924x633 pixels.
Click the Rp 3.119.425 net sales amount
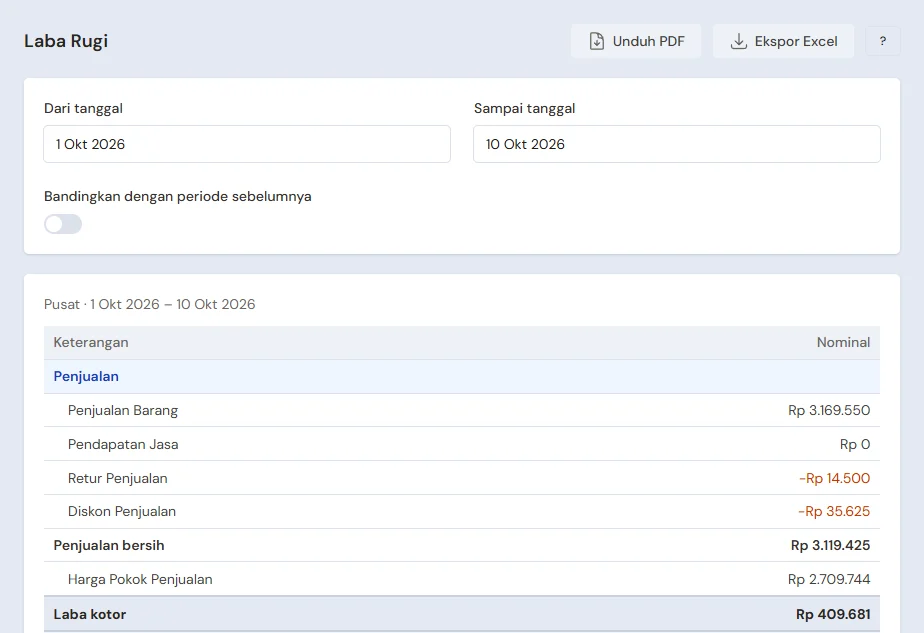[x=830, y=545]
